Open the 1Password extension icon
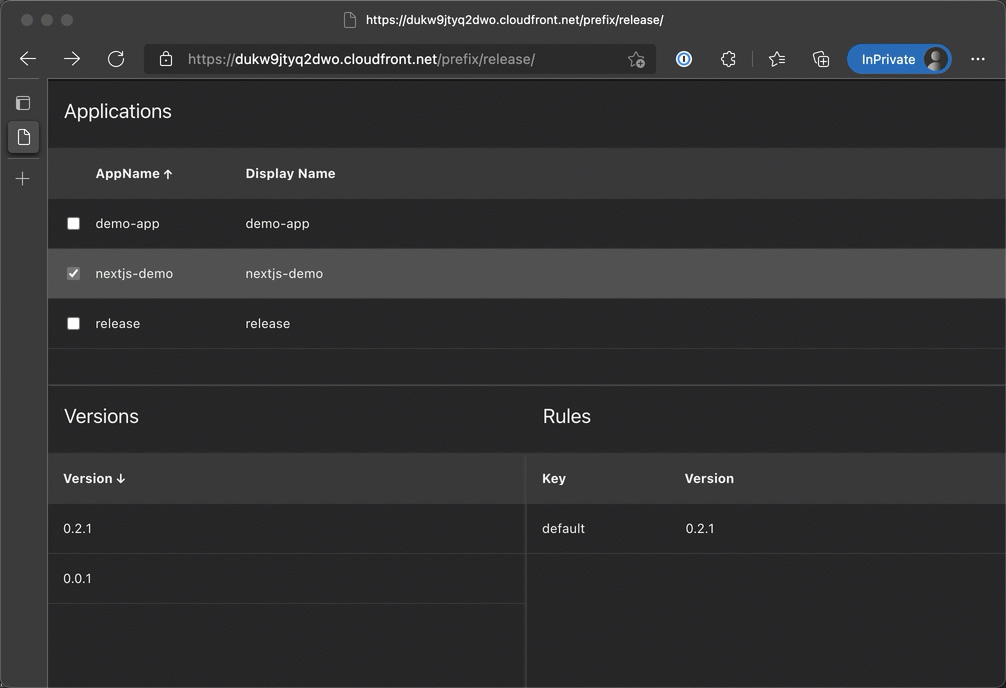This screenshot has height=688, width=1006. tap(684, 59)
